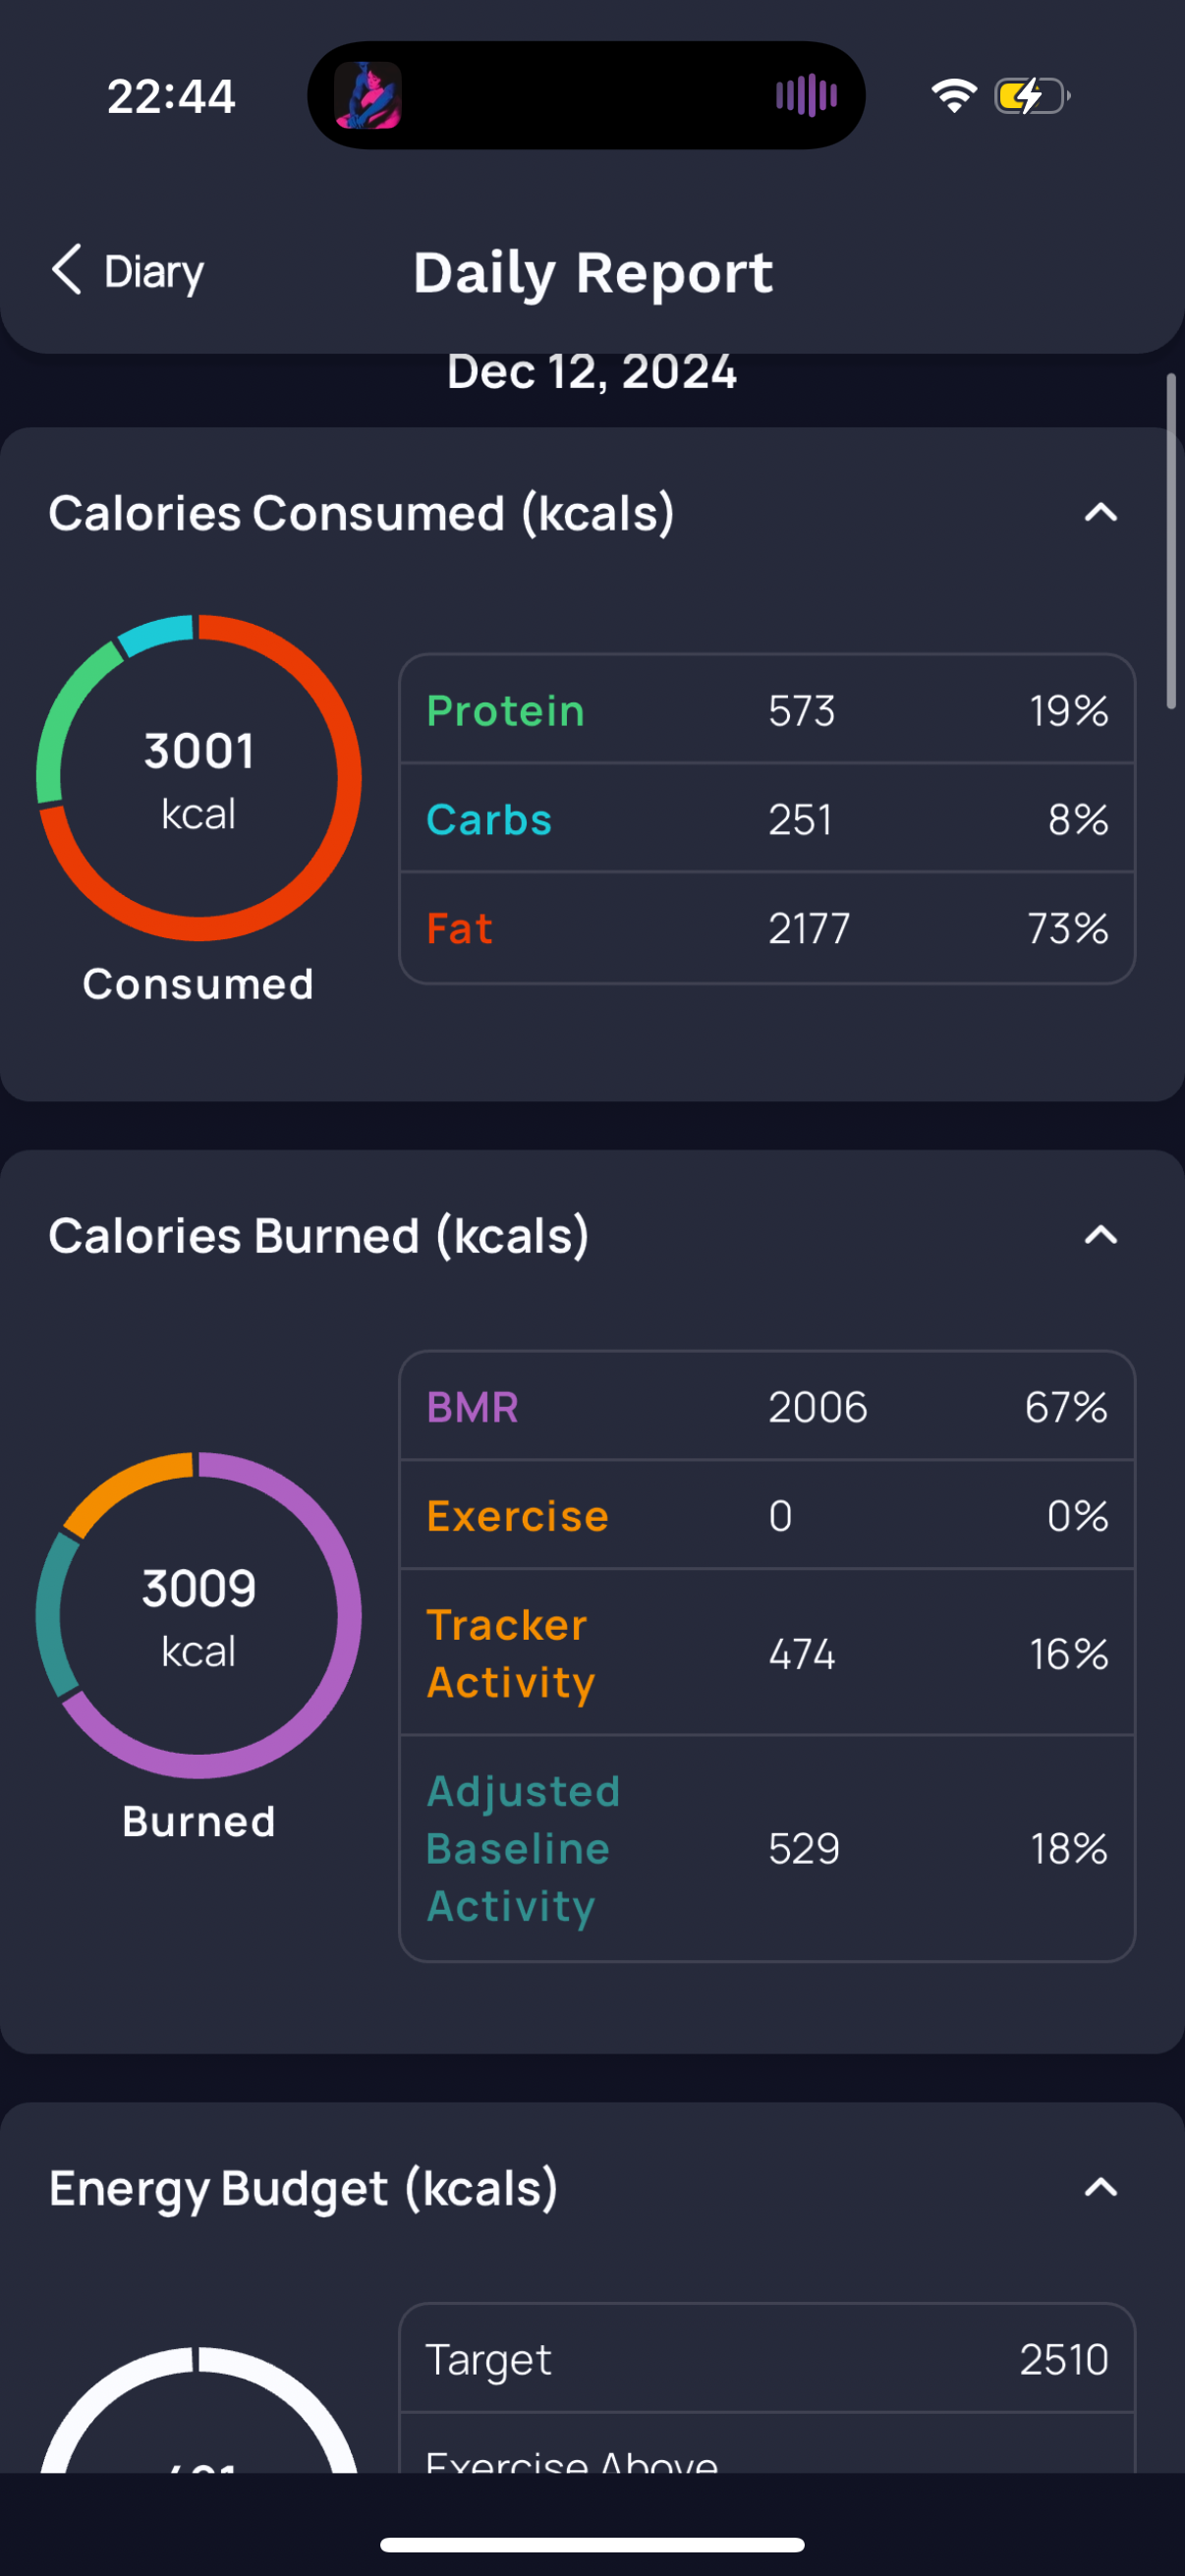The image size is (1185, 2576).
Task: Tap the charging battery icon
Action: pyautogui.click(x=1032, y=96)
